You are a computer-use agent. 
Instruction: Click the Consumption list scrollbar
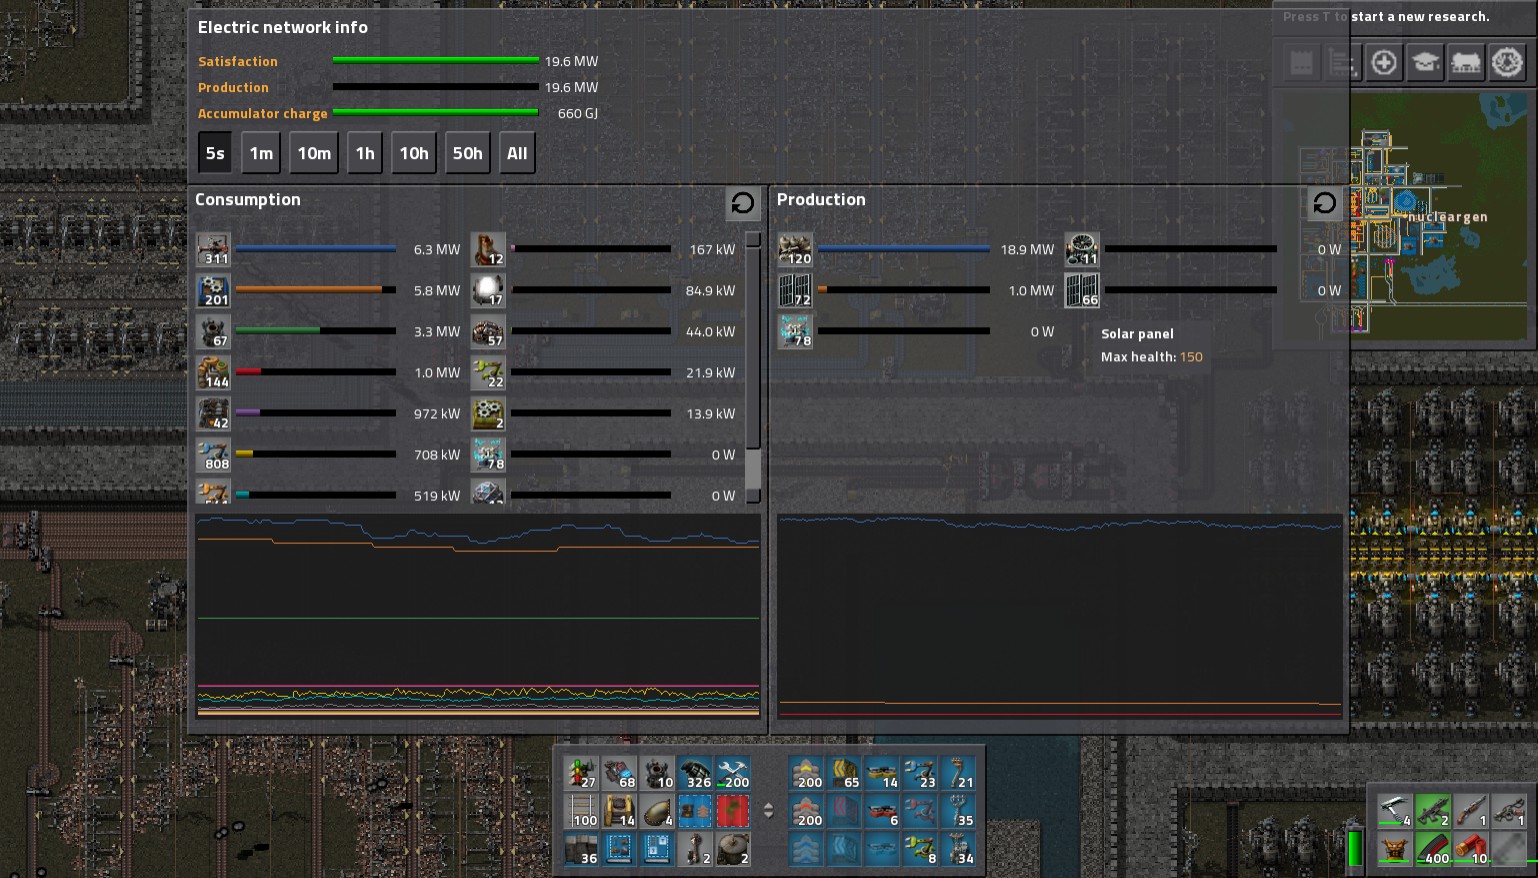[x=753, y=367]
